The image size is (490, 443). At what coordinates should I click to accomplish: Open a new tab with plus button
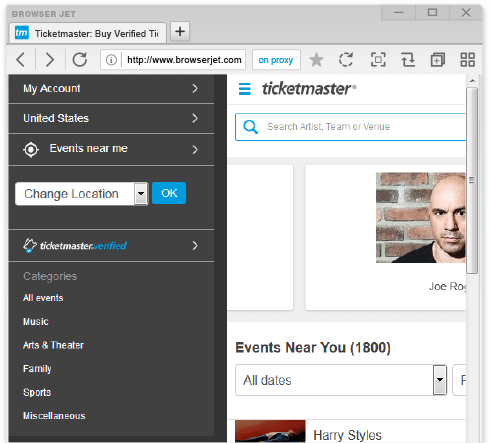click(180, 32)
